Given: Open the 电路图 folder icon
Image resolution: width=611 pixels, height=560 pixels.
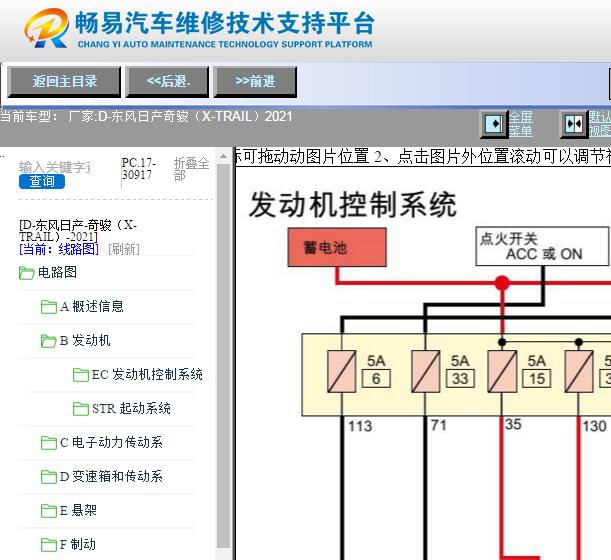Looking at the screenshot, I should point(26,273).
